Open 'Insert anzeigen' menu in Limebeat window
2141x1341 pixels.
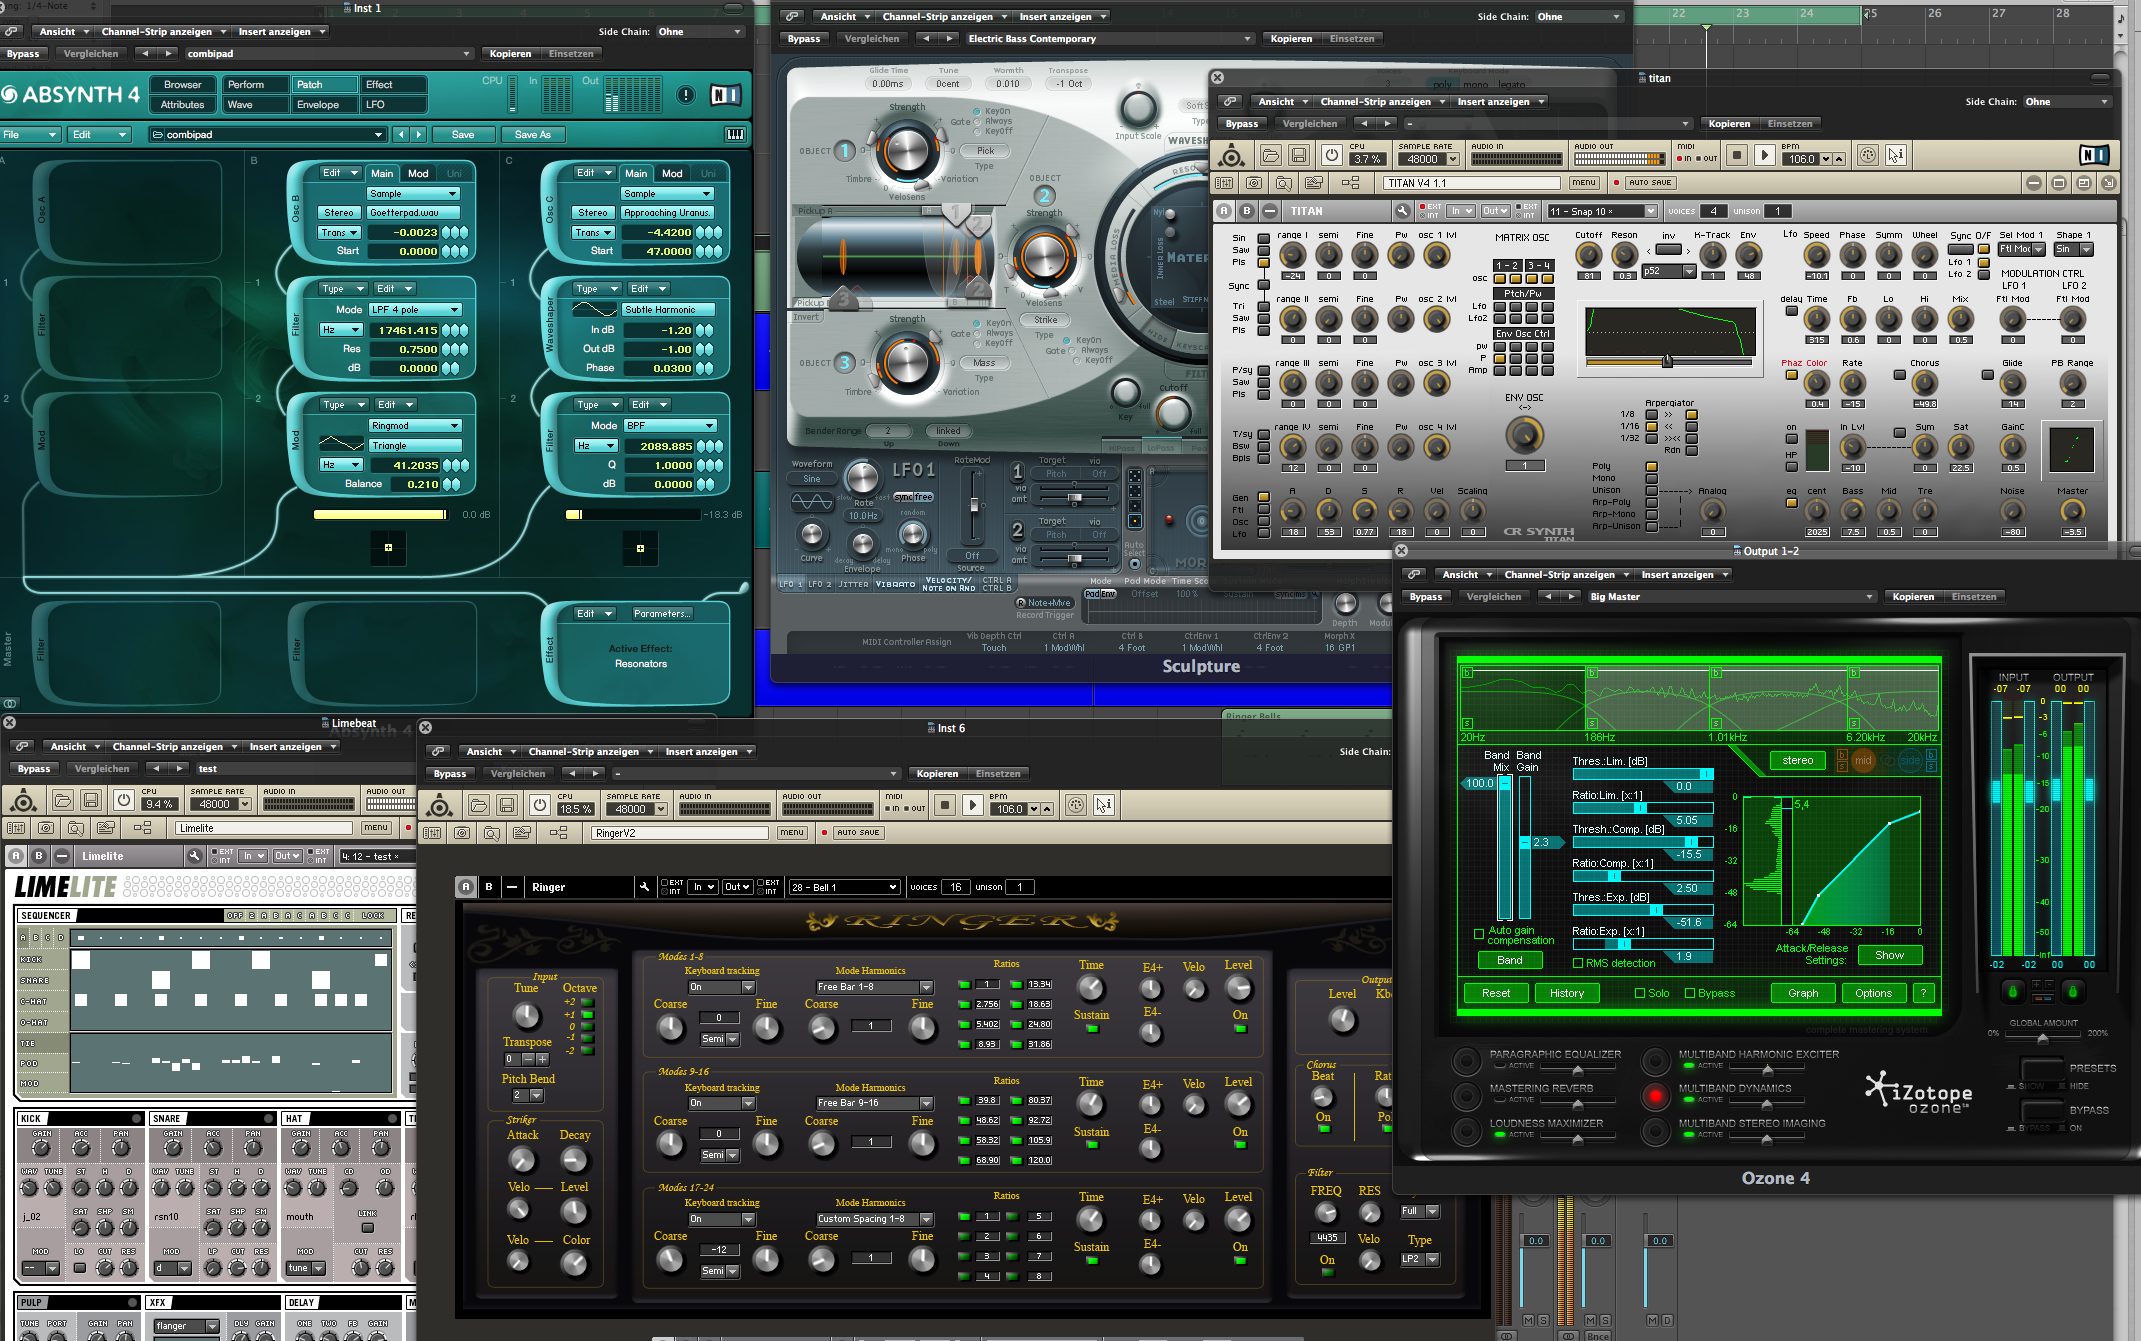point(292,747)
